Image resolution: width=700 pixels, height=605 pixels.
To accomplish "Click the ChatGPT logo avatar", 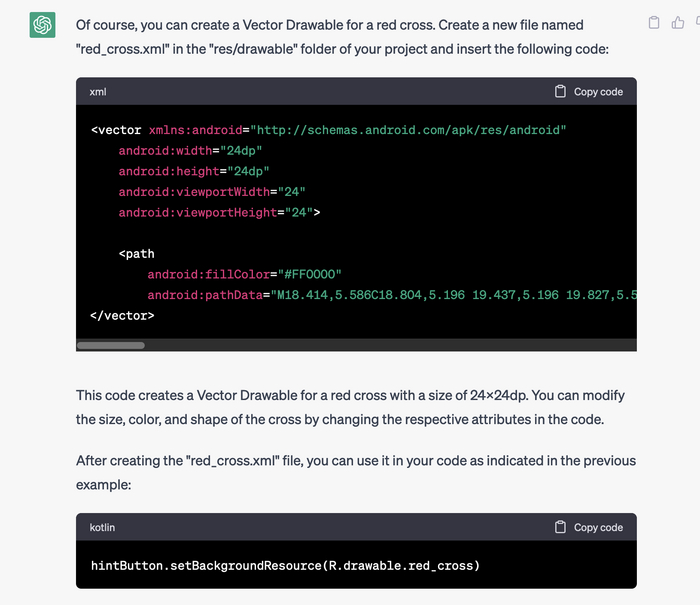I will click(x=43, y=25).
